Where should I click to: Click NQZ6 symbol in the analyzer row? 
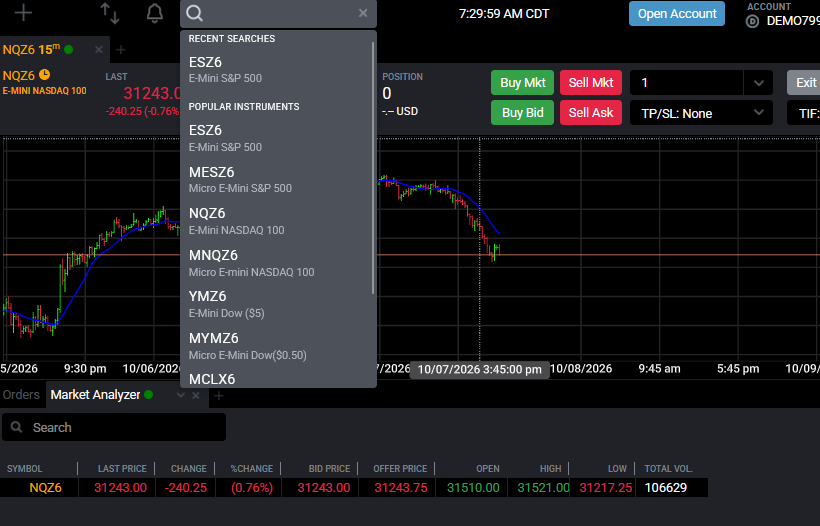point(45,488)
